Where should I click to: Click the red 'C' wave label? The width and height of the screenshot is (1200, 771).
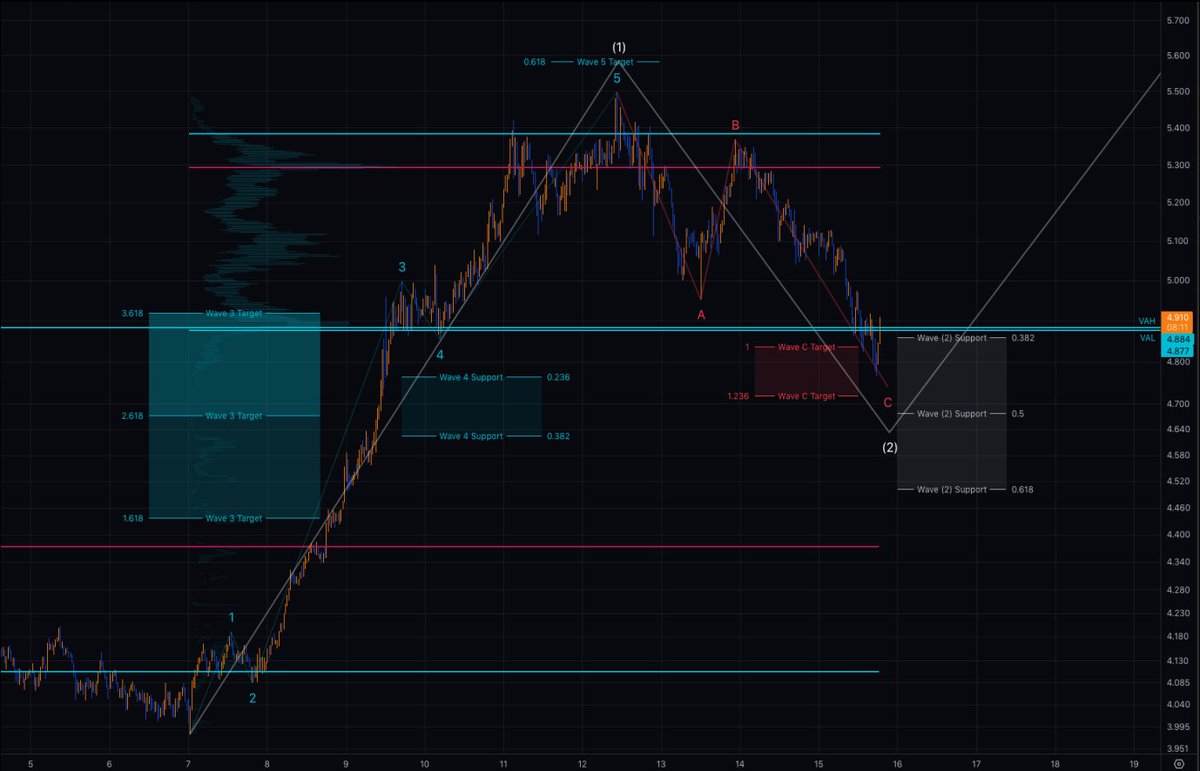tap(887, 402)
